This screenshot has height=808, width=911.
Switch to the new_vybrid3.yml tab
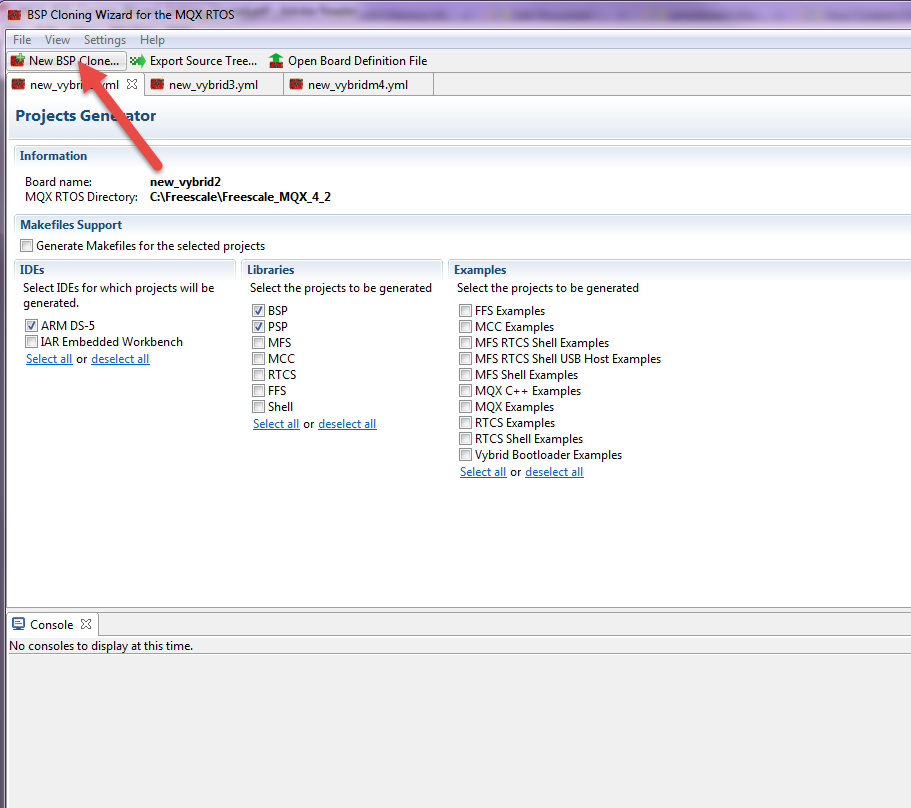[214, 85]
